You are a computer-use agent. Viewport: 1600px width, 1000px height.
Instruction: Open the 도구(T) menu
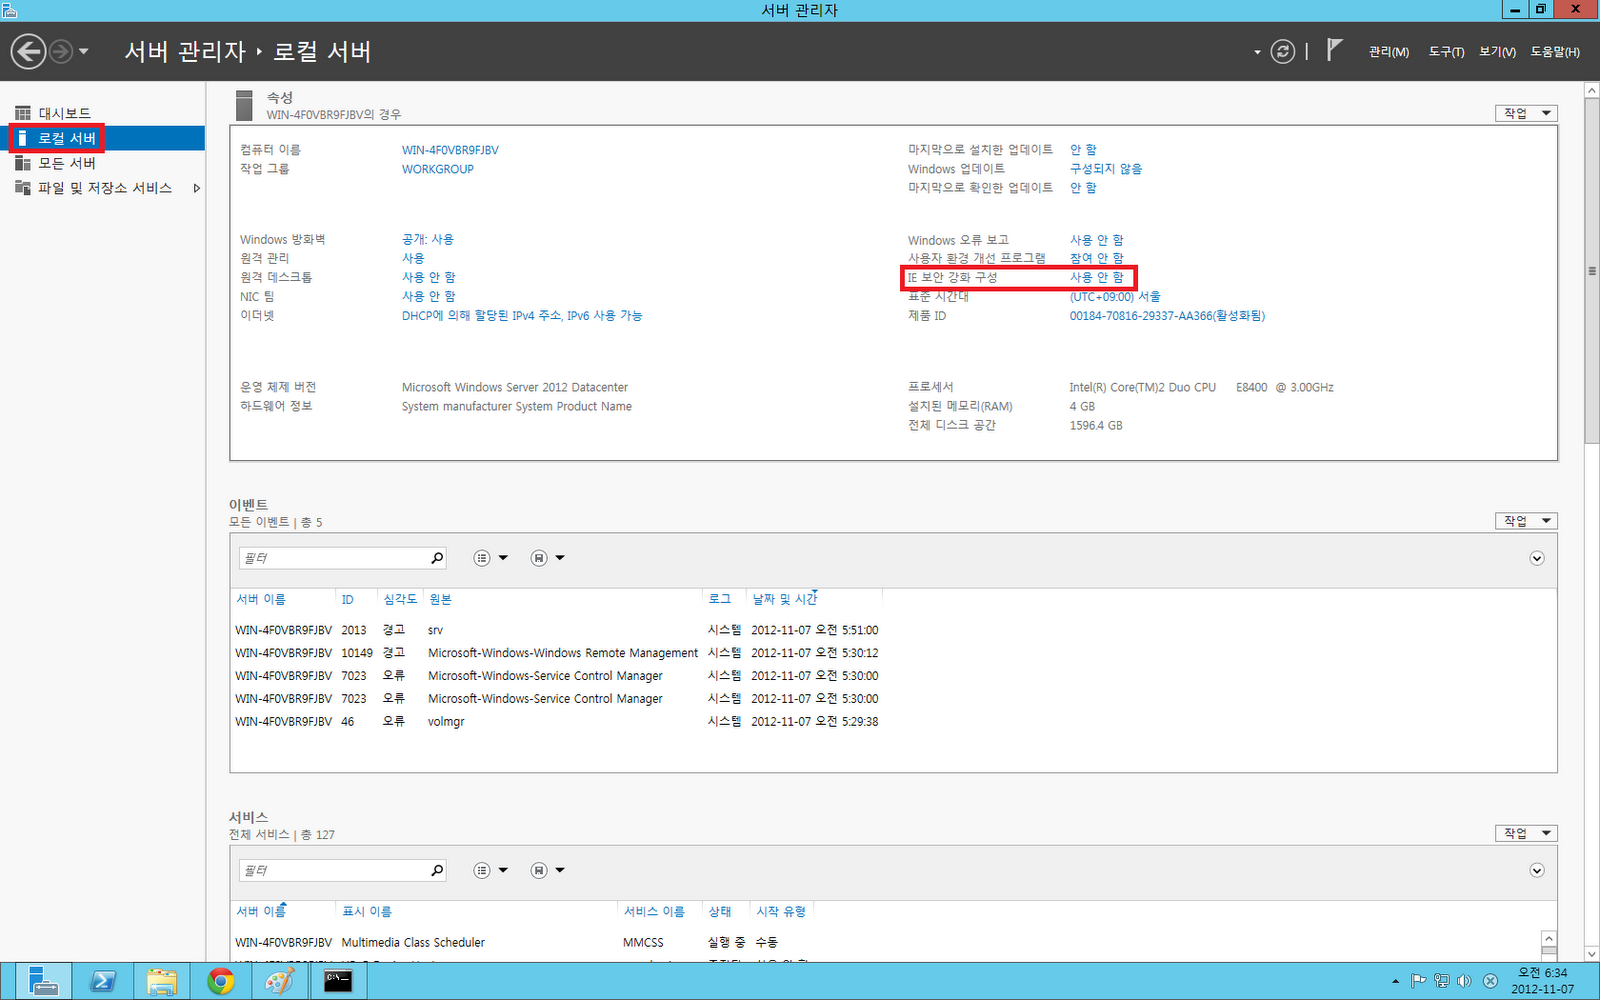click(x=1446, y=52)
